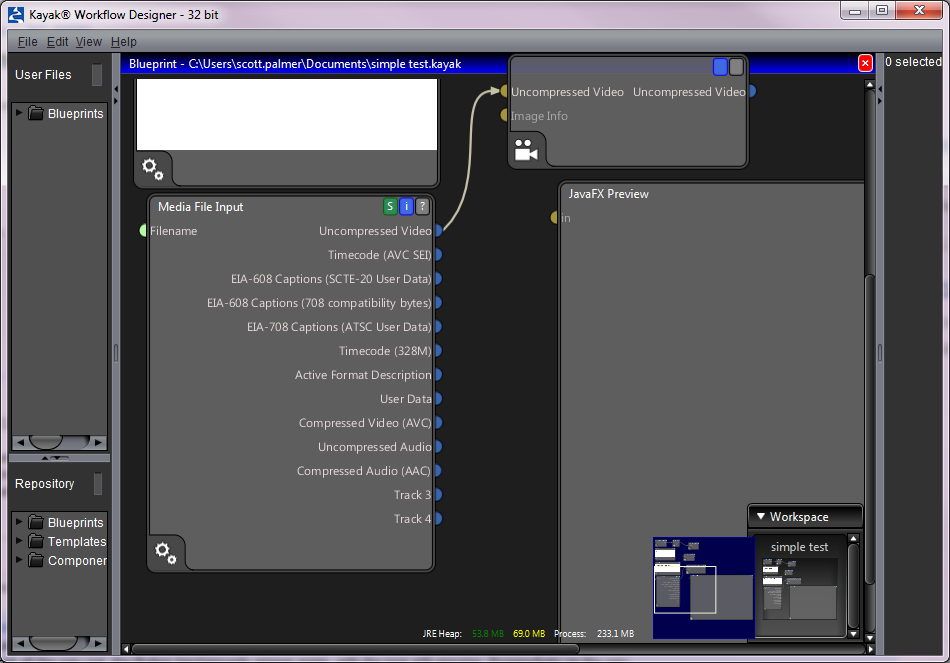This screenshot has height=663, width=950.
Task: Toggle the gray square button on the video node
Action: (x=736, y=67)
